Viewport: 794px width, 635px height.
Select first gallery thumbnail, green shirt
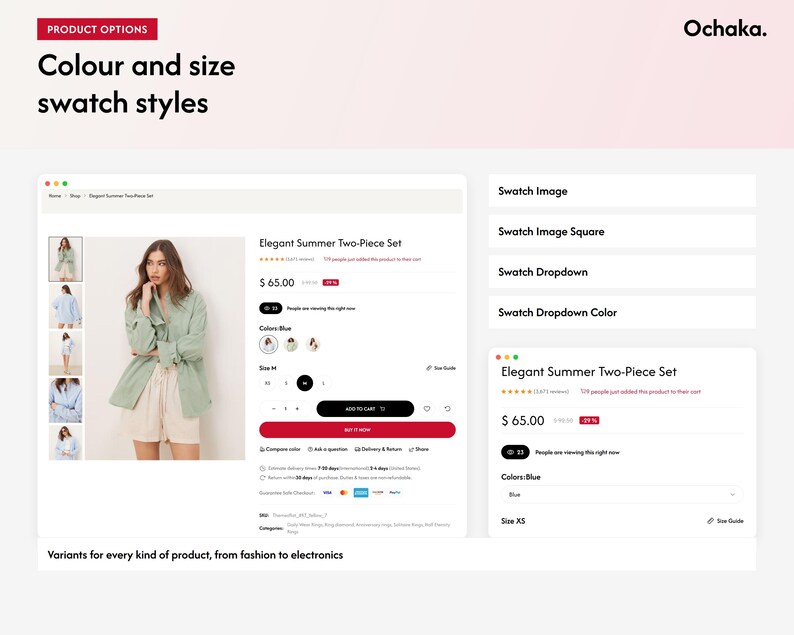coord(65,259)
